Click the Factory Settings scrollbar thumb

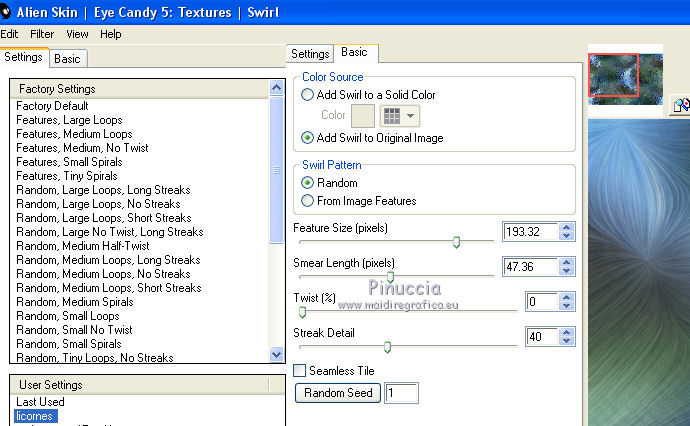point(276,169)
